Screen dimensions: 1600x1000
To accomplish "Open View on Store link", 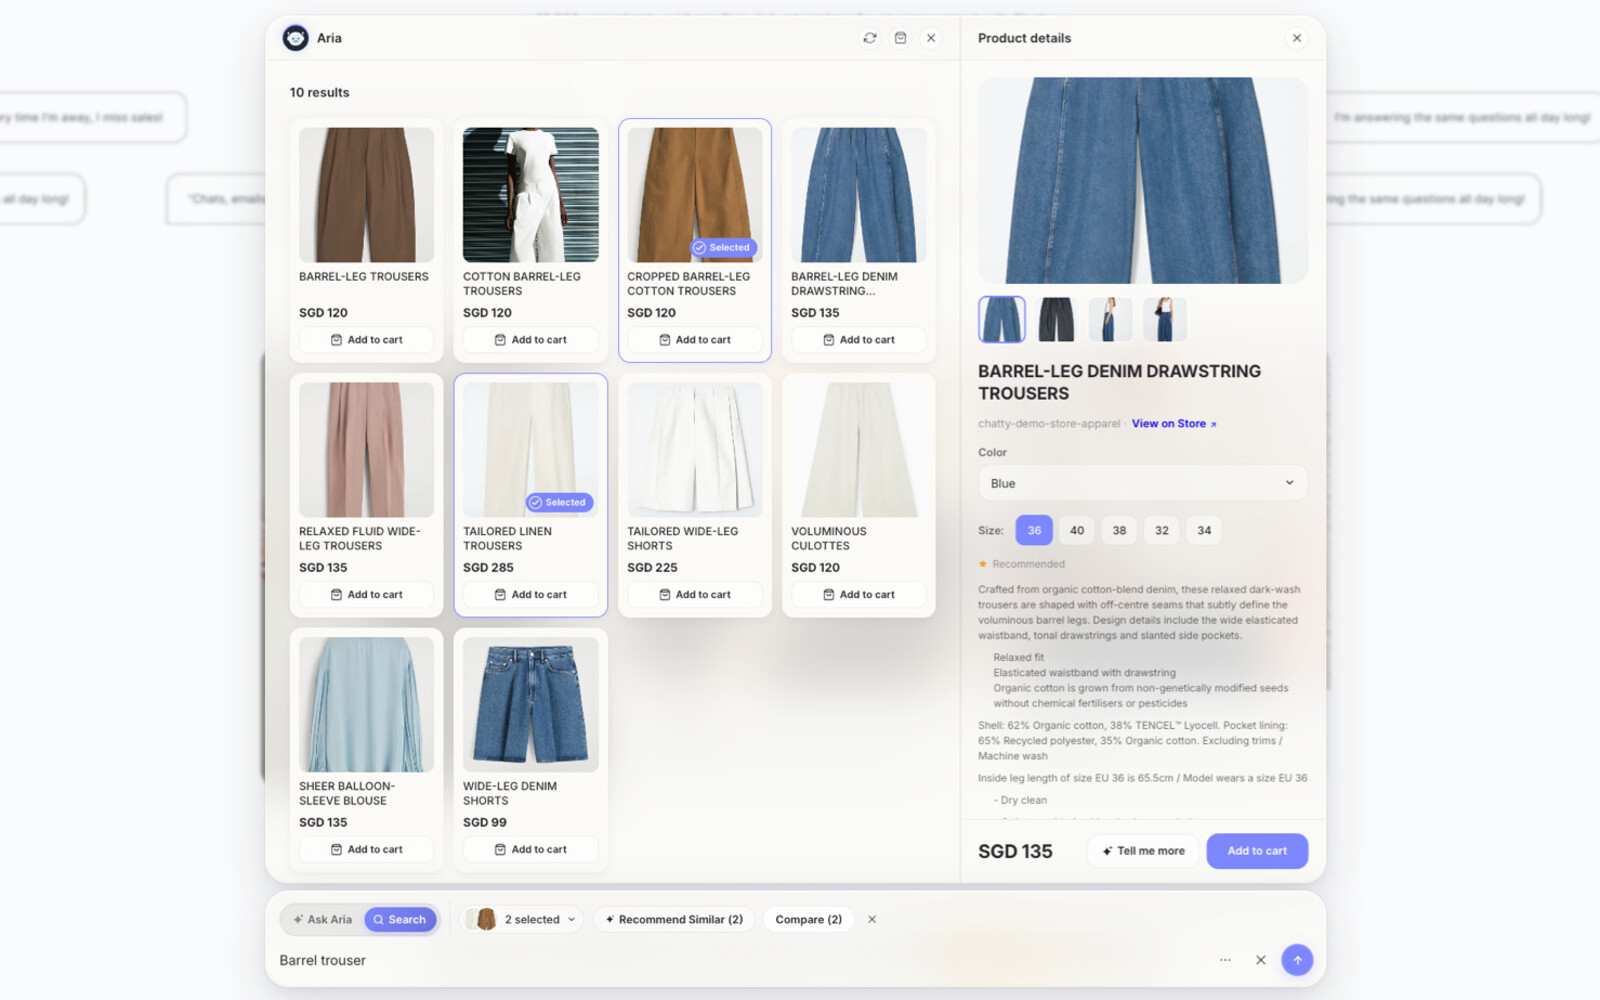I will 1174,424.
